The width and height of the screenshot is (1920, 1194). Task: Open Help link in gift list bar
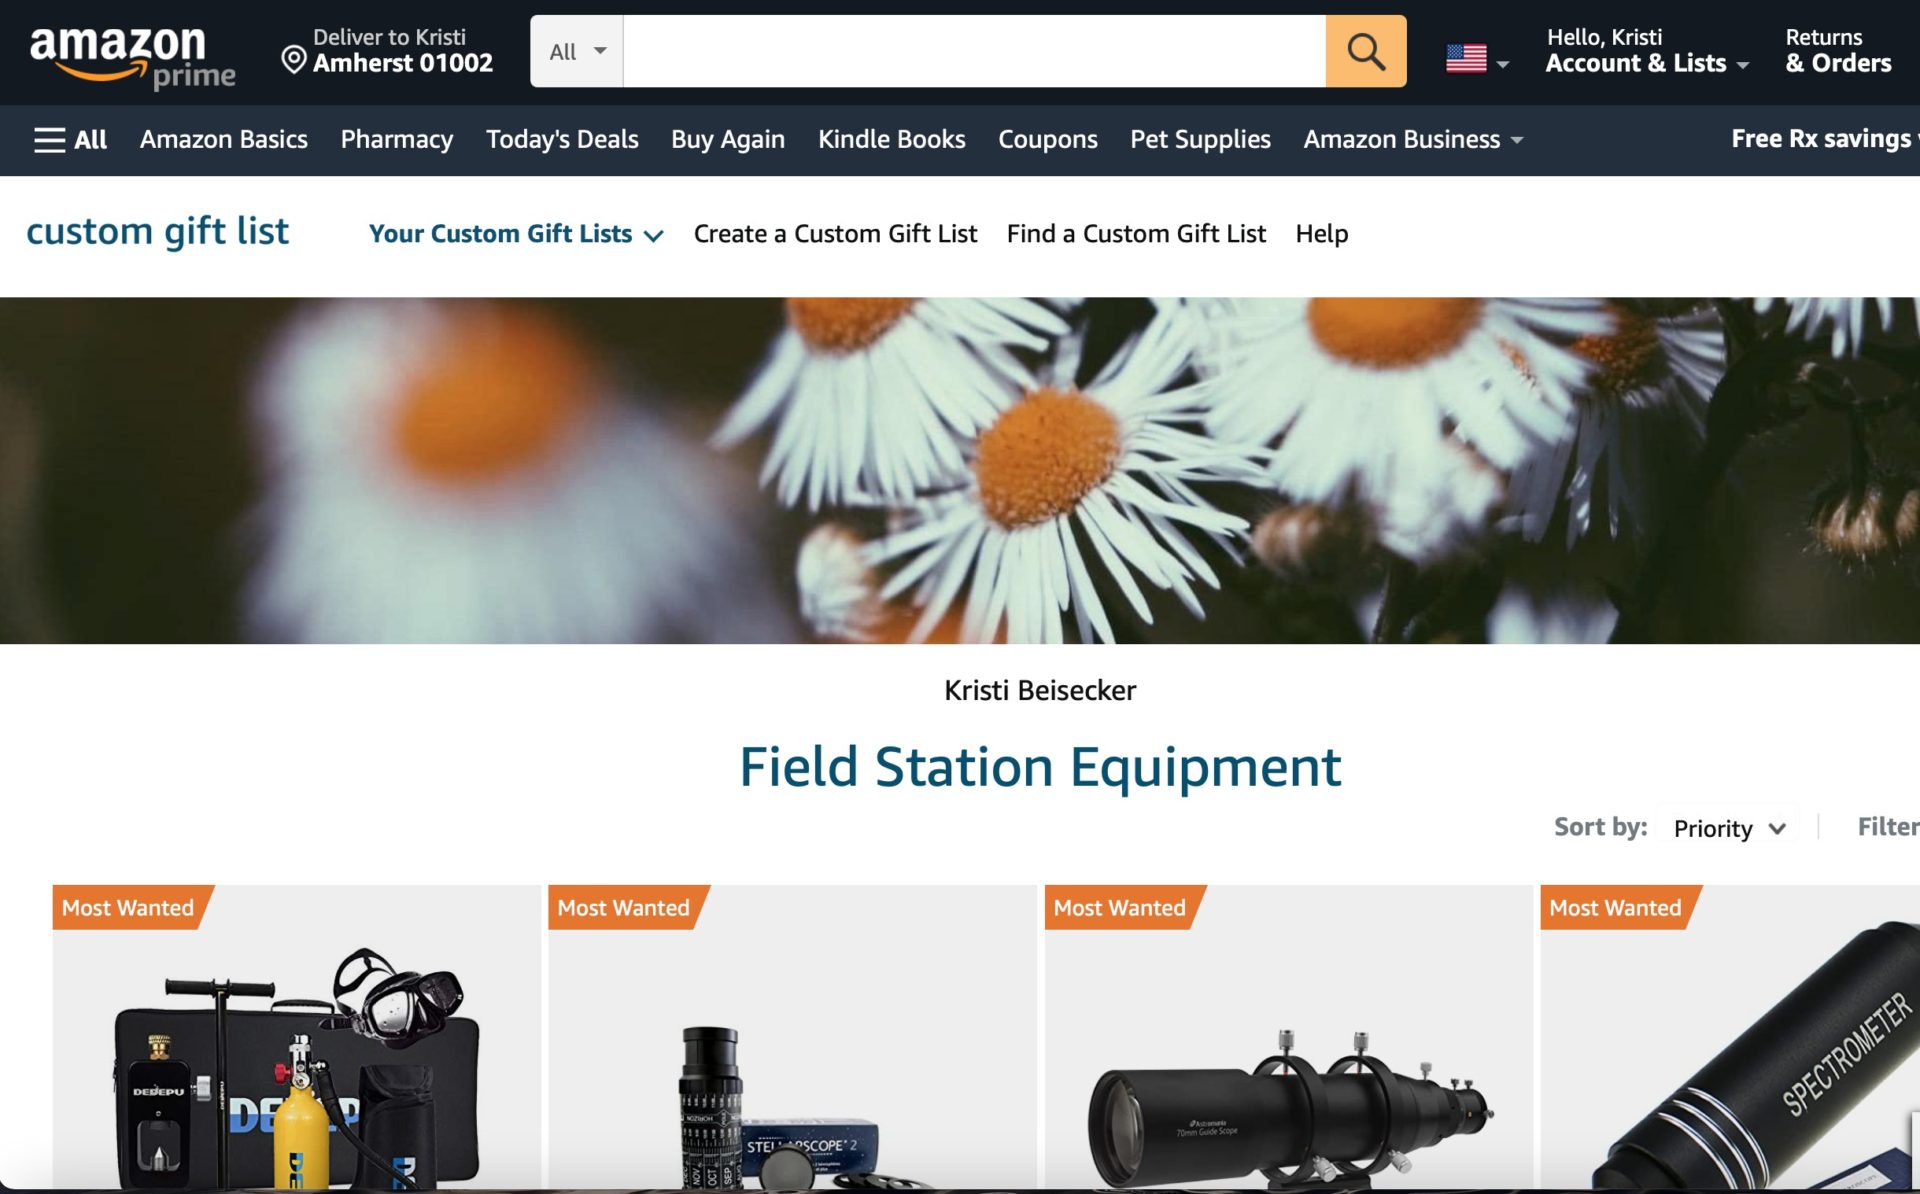(1321, 234)
